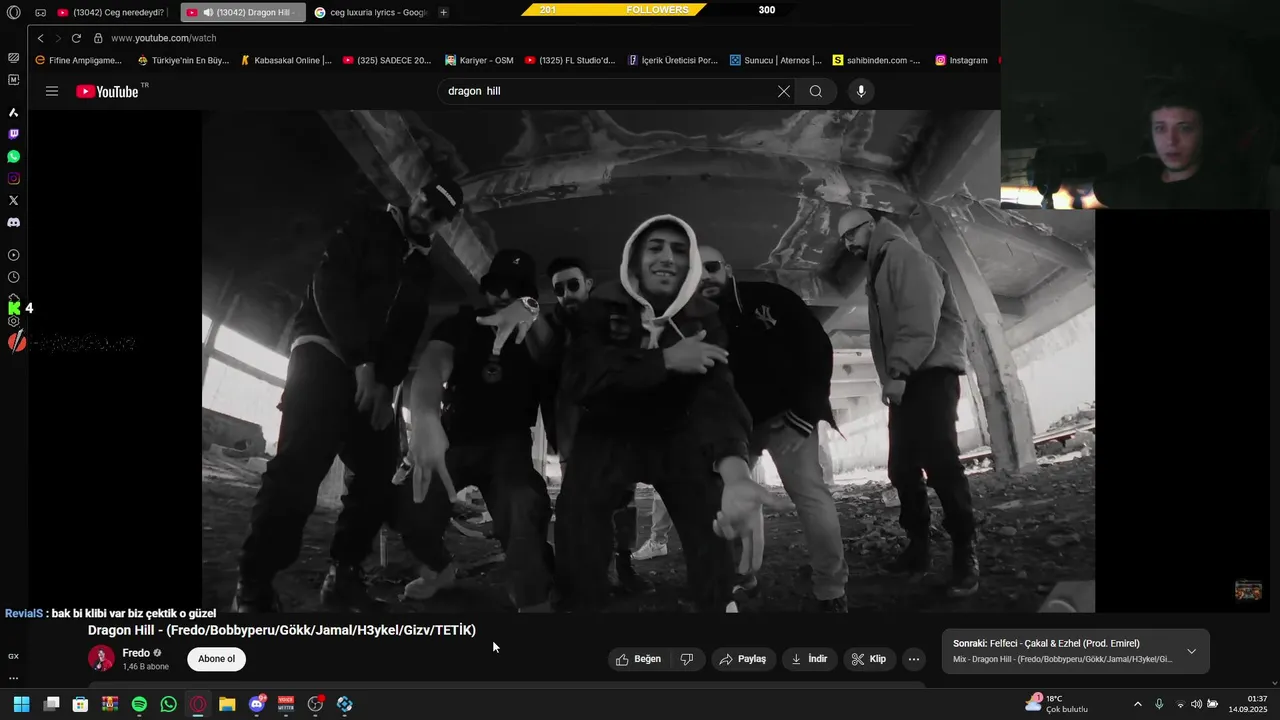Open Aria AI icon in Opera sidebar
The height and width of the screenshot is (720, 1280).
pyautogui.click(x=13, y=112)
